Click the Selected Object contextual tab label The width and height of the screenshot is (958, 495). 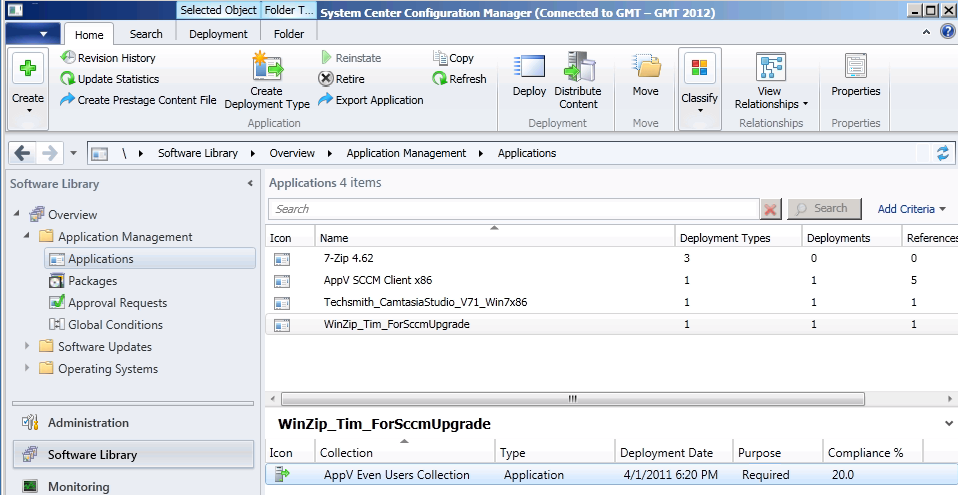[218, 10]
